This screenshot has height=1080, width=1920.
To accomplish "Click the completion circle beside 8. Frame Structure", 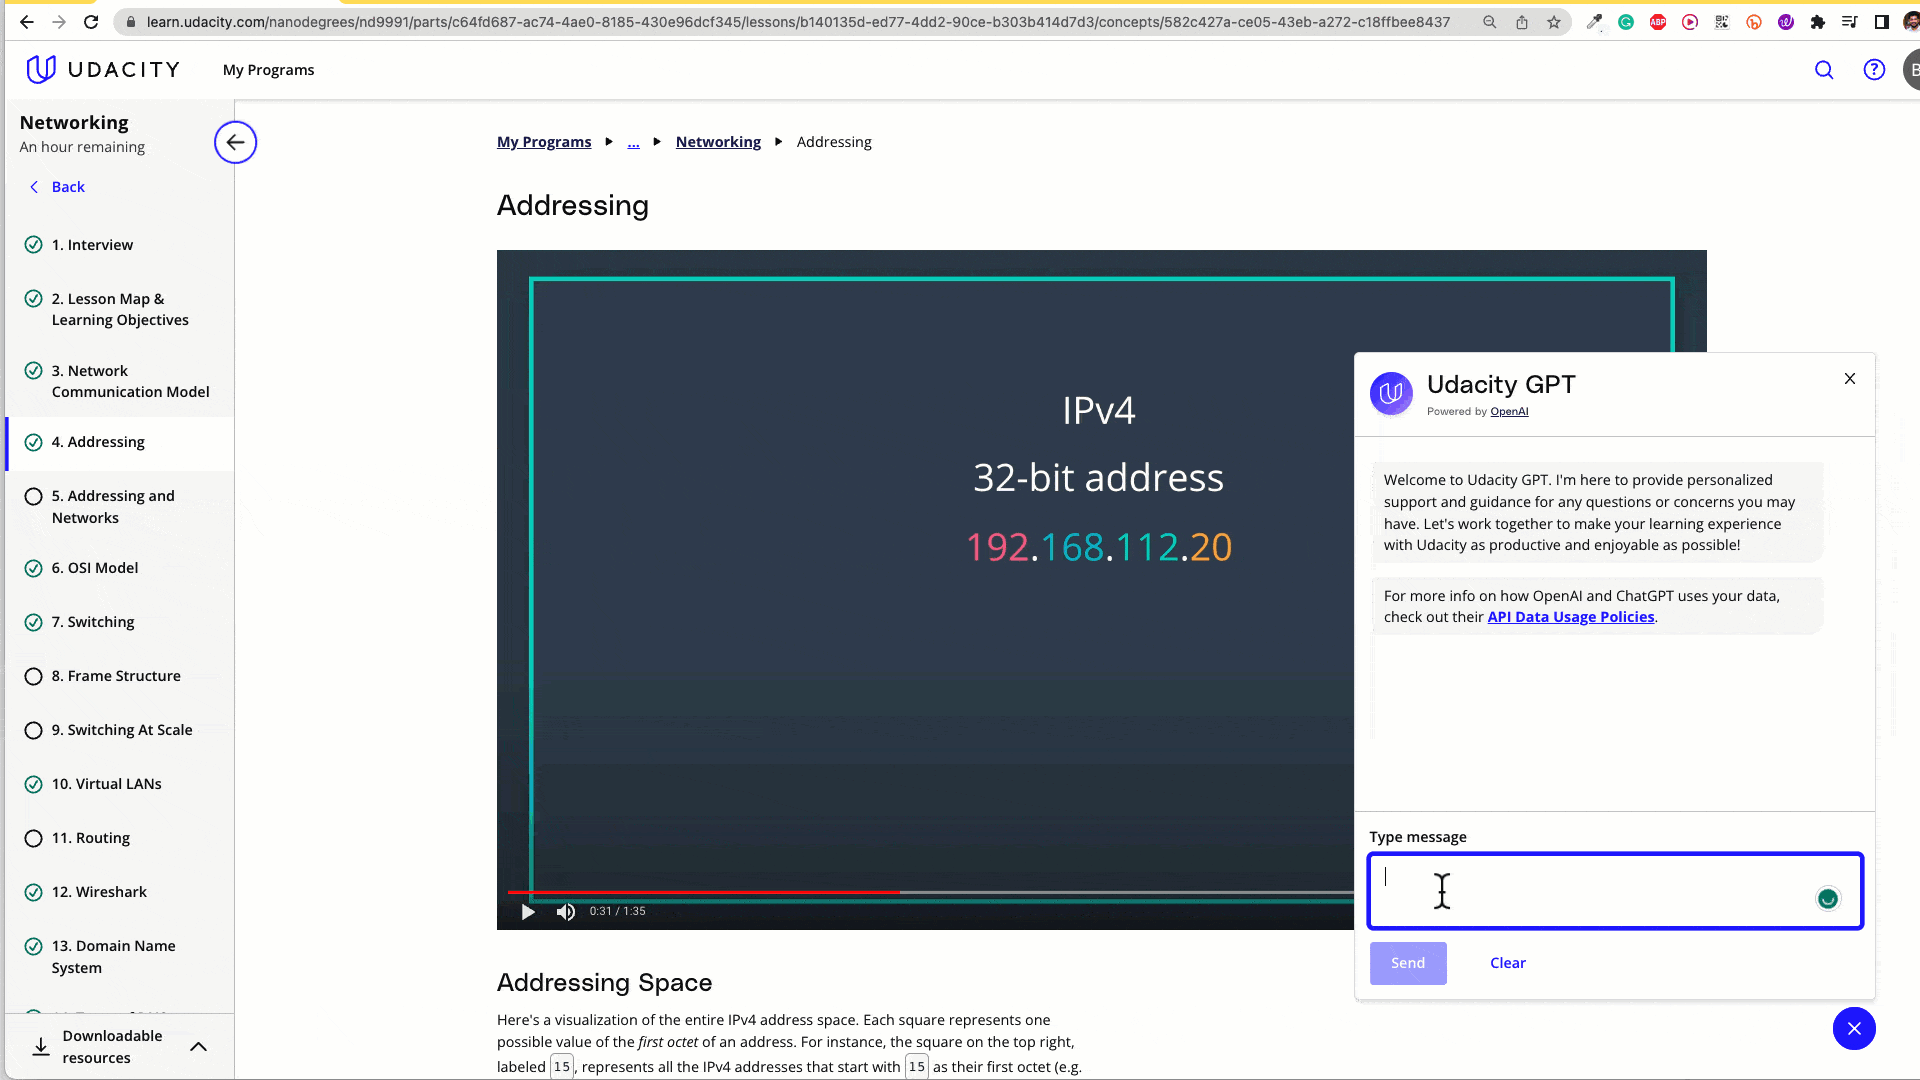I will pos(34,676).
